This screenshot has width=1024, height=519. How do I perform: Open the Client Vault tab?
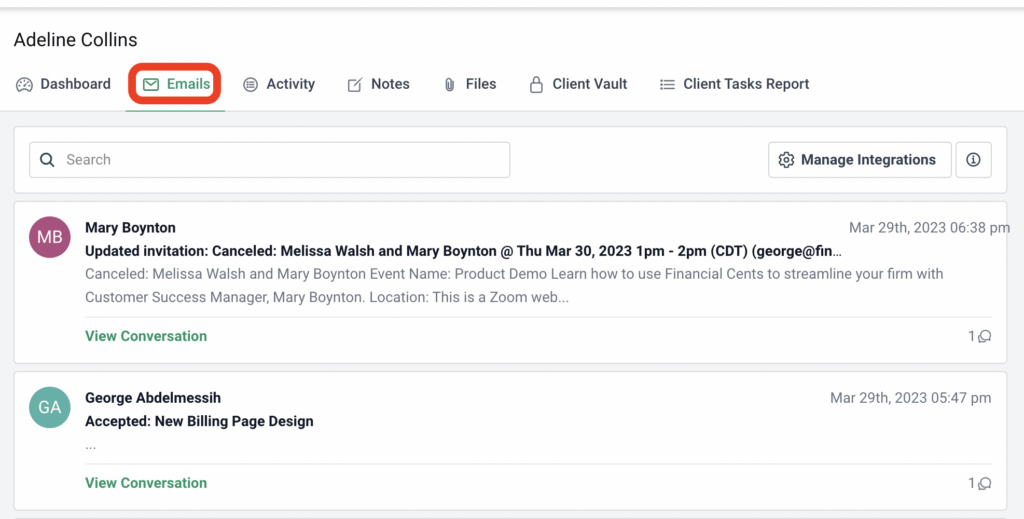point(578,84)
